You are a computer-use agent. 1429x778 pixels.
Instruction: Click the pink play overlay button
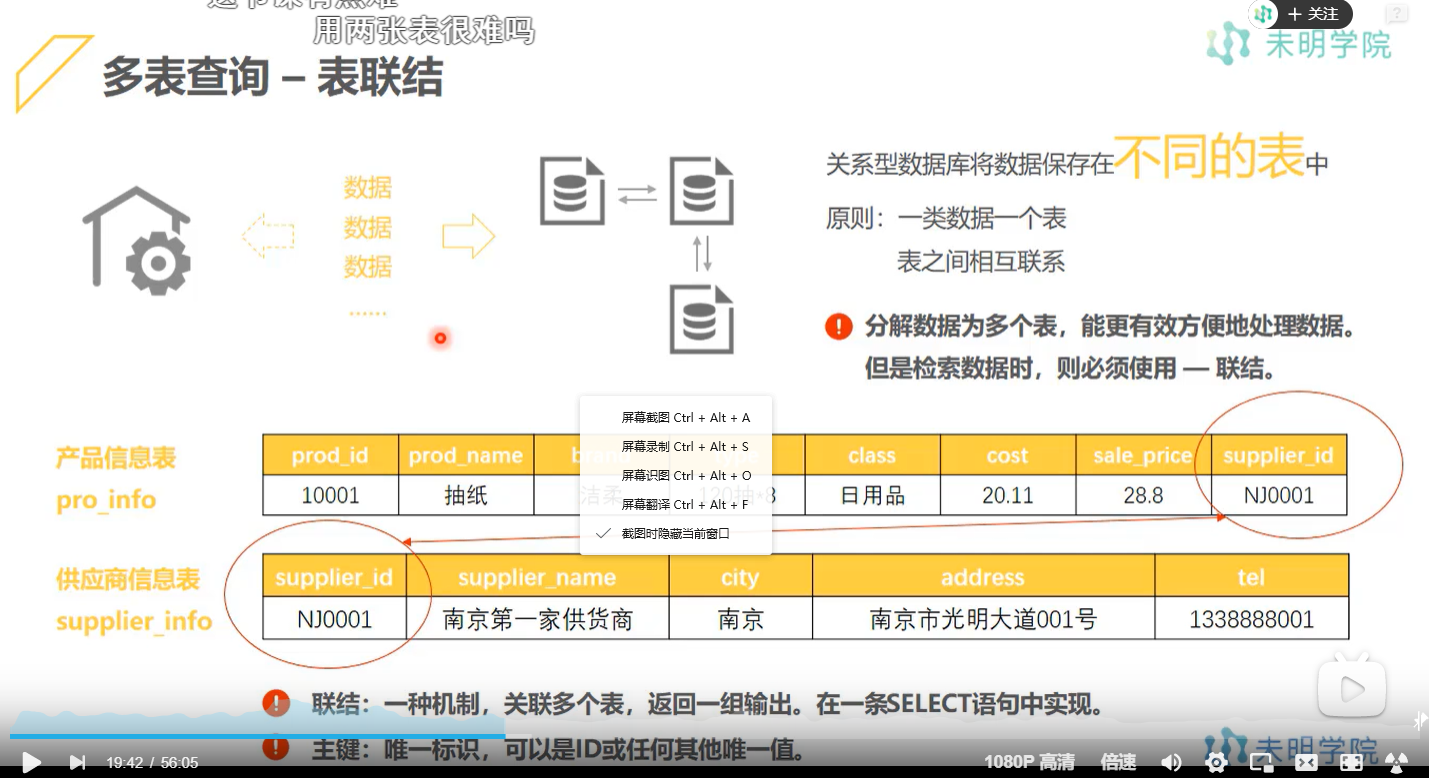coord(1351,688)
